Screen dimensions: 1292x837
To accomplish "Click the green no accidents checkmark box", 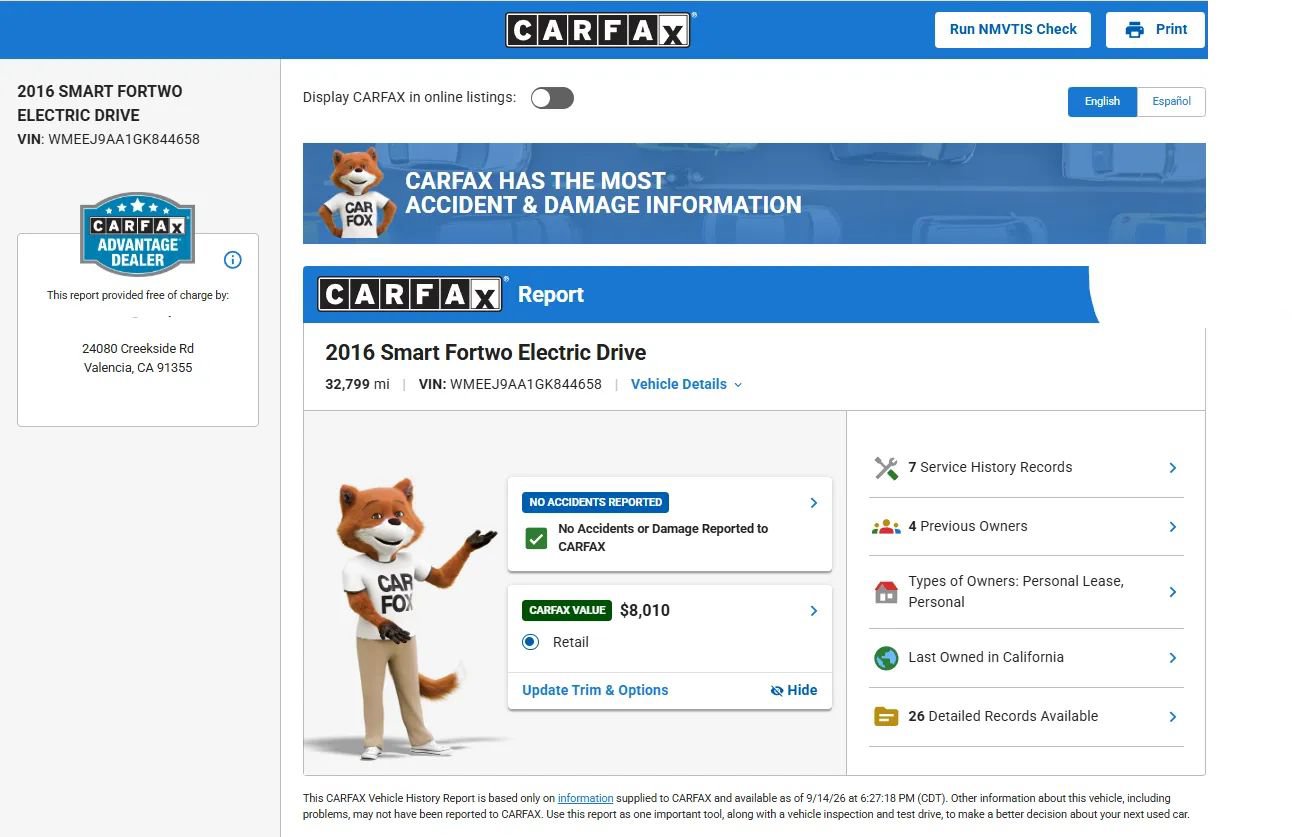I will pyautogui.click(x=536, y=538).
